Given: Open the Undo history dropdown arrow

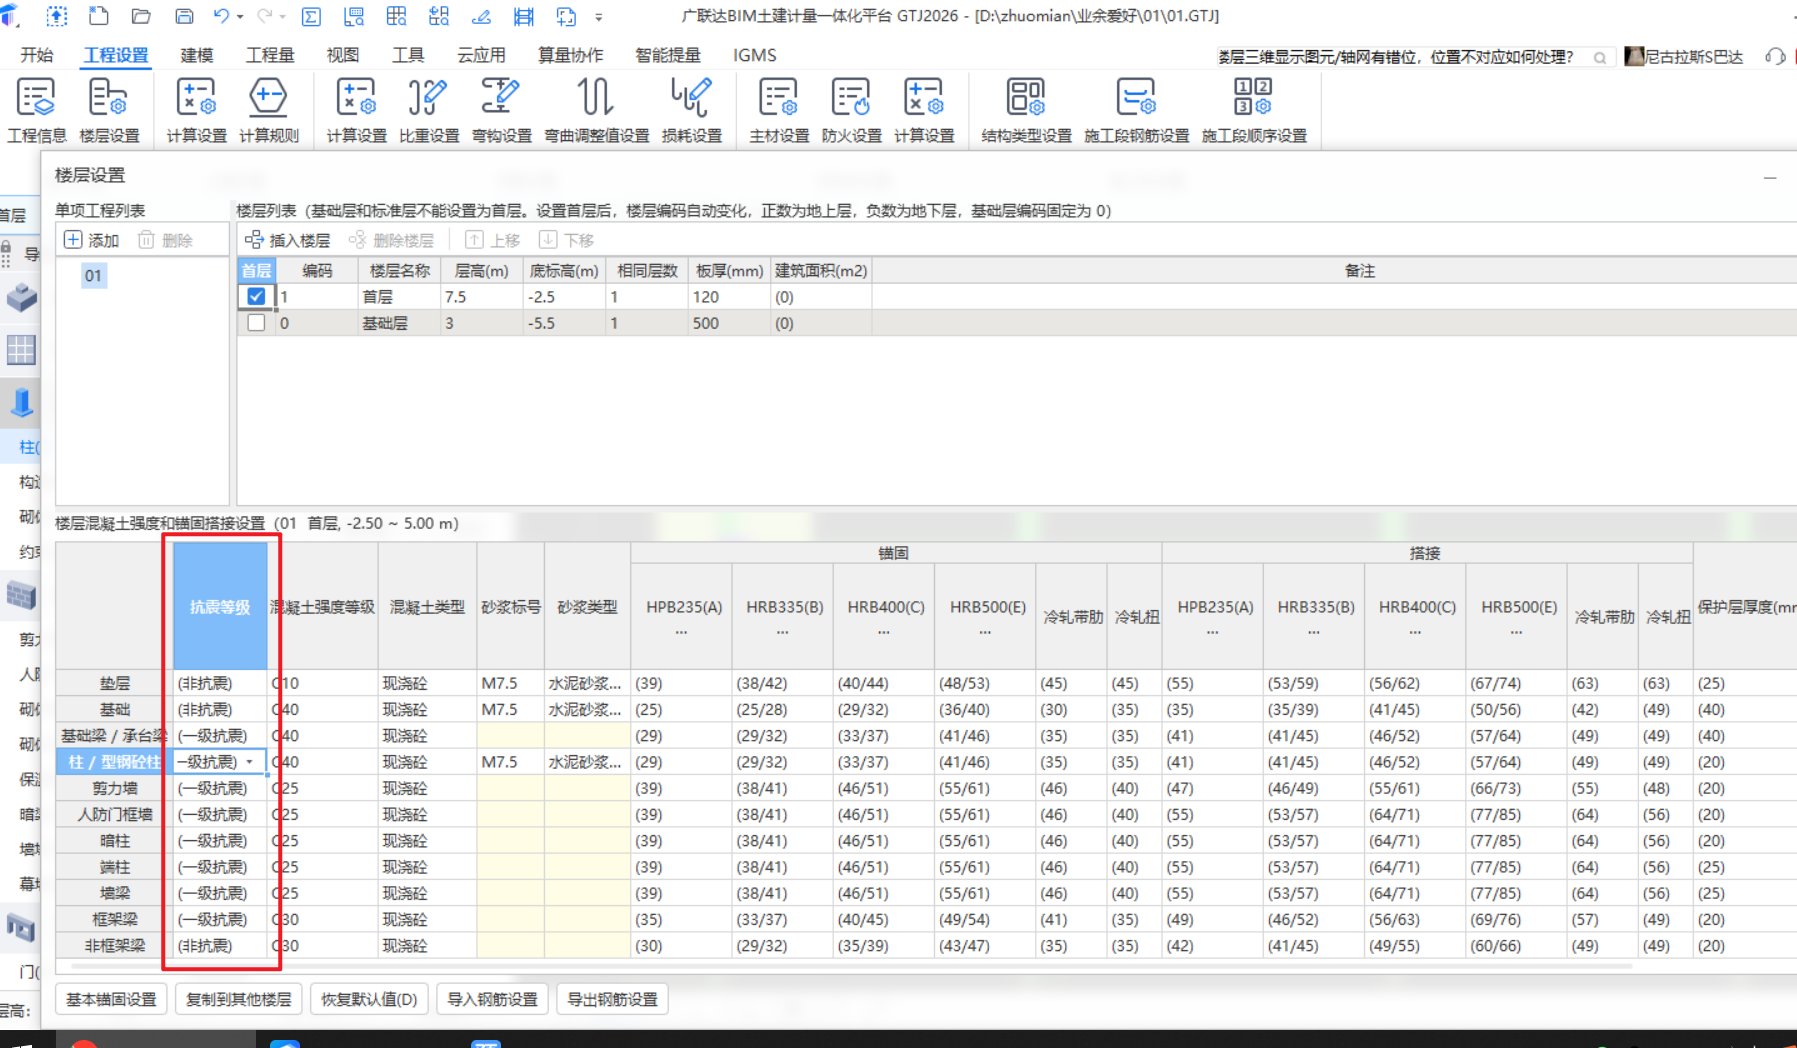Looking at the screenshot, I should 240,17.
